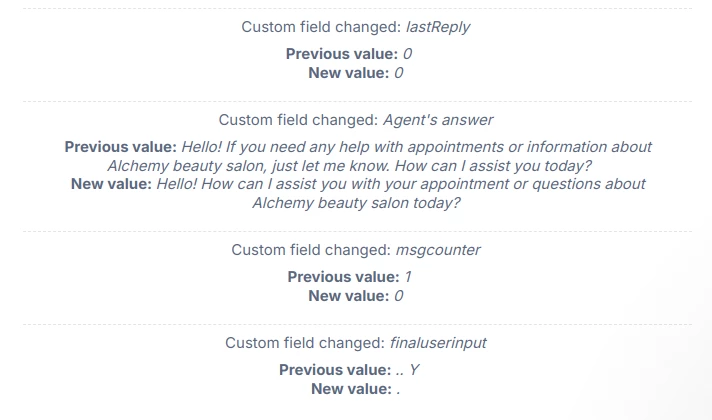
Task: Click the New value label under lastReply
Action: pos(349,72)
